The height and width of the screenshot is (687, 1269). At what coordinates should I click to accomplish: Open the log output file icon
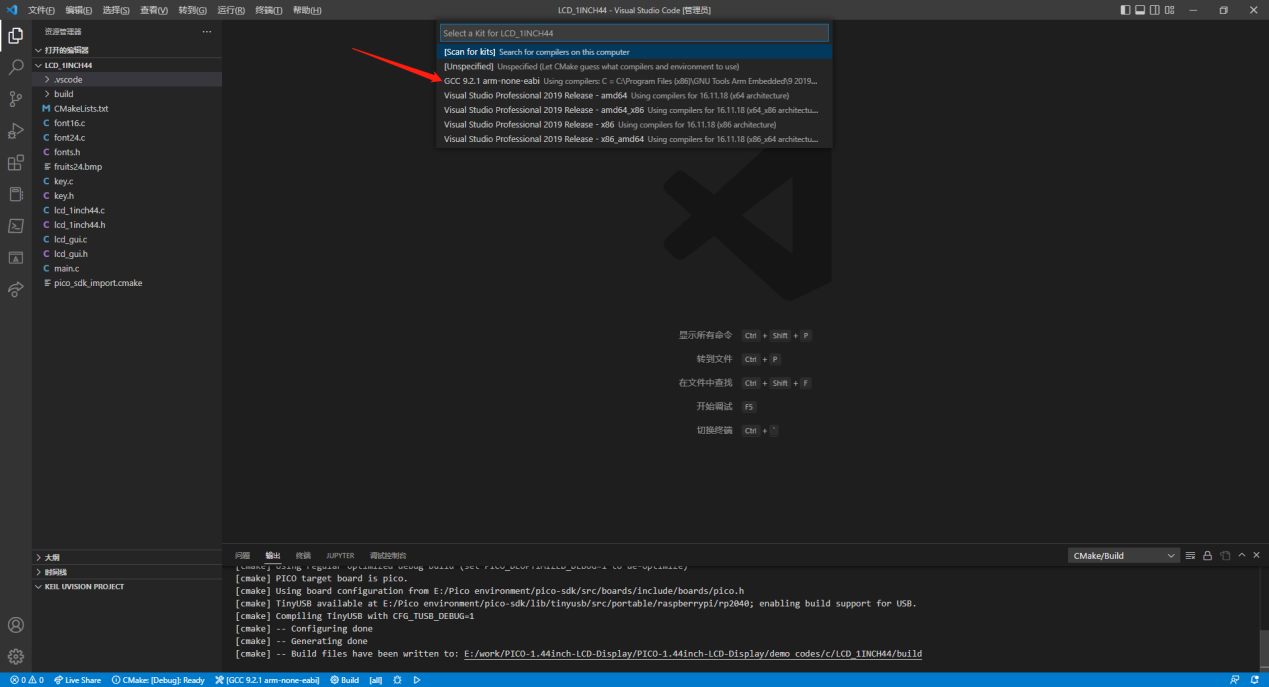(x=1225, y=555)
